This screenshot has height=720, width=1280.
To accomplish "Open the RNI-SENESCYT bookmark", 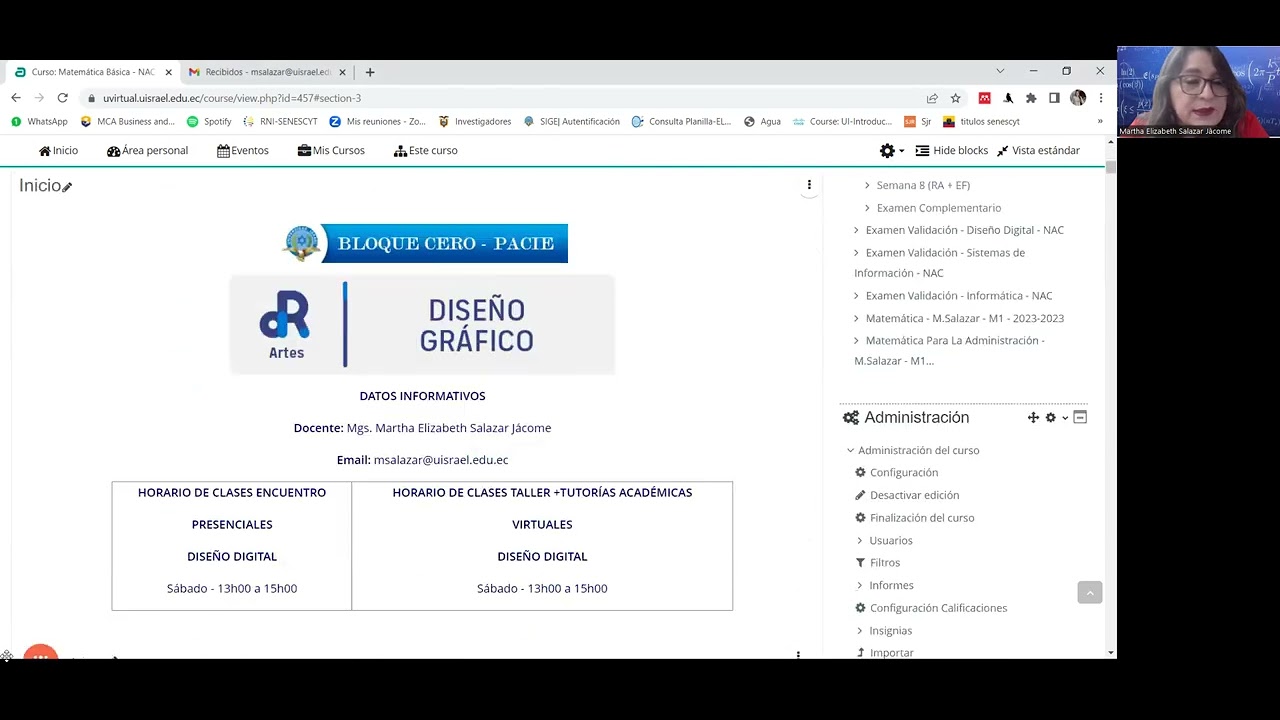I will pyautogui.click(x=279, y=121).
